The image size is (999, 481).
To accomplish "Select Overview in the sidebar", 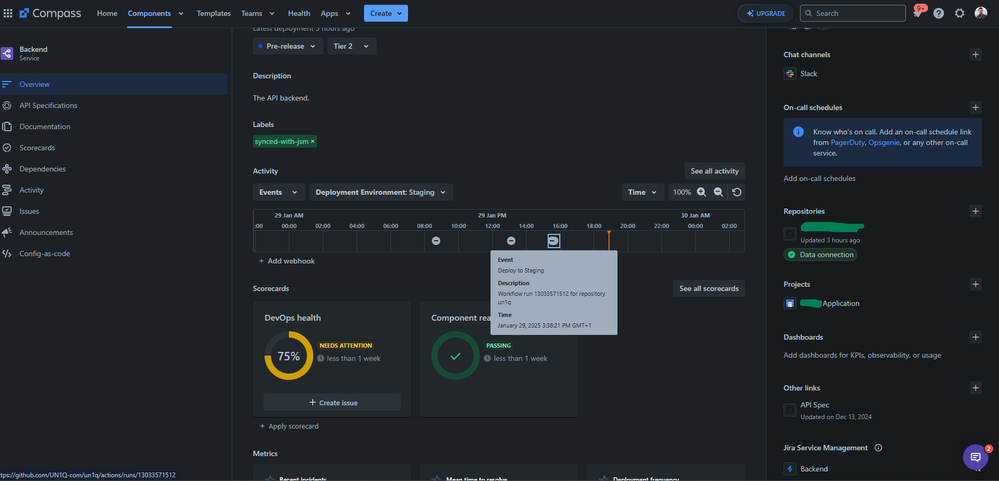I will tap(113, 84).
